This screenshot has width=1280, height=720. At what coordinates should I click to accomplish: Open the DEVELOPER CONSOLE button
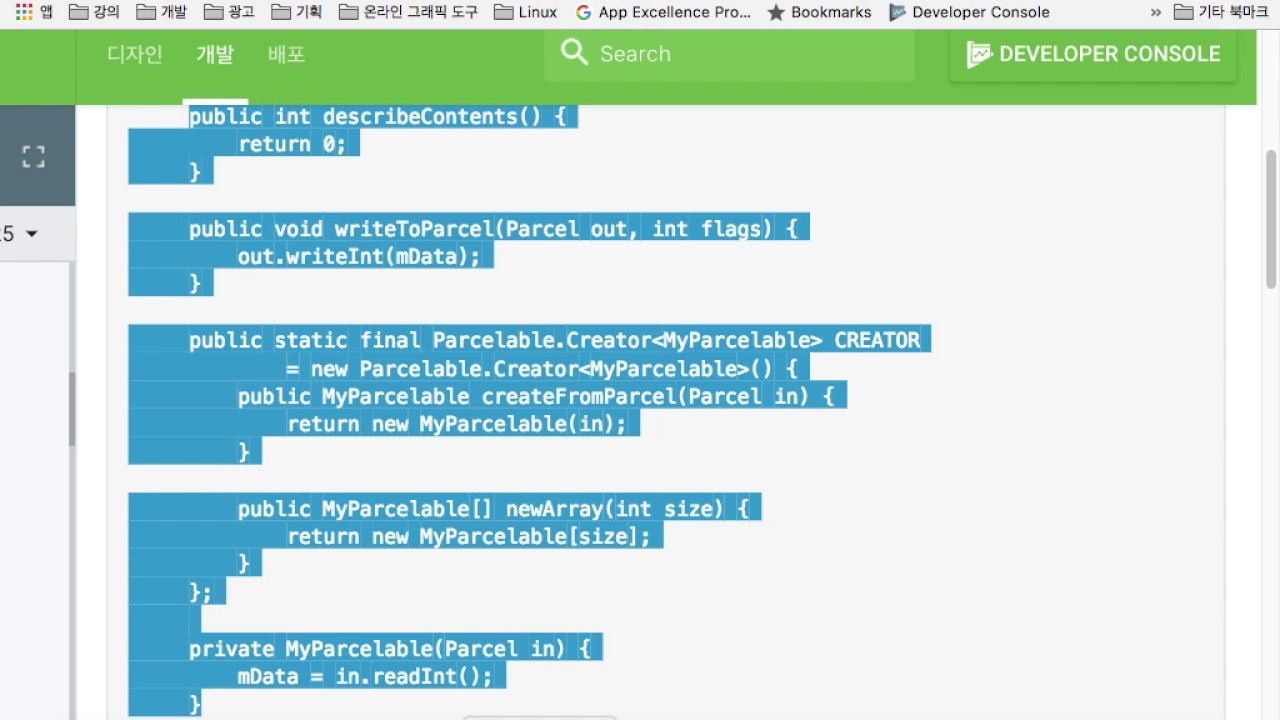click(x=1093, y=54)
